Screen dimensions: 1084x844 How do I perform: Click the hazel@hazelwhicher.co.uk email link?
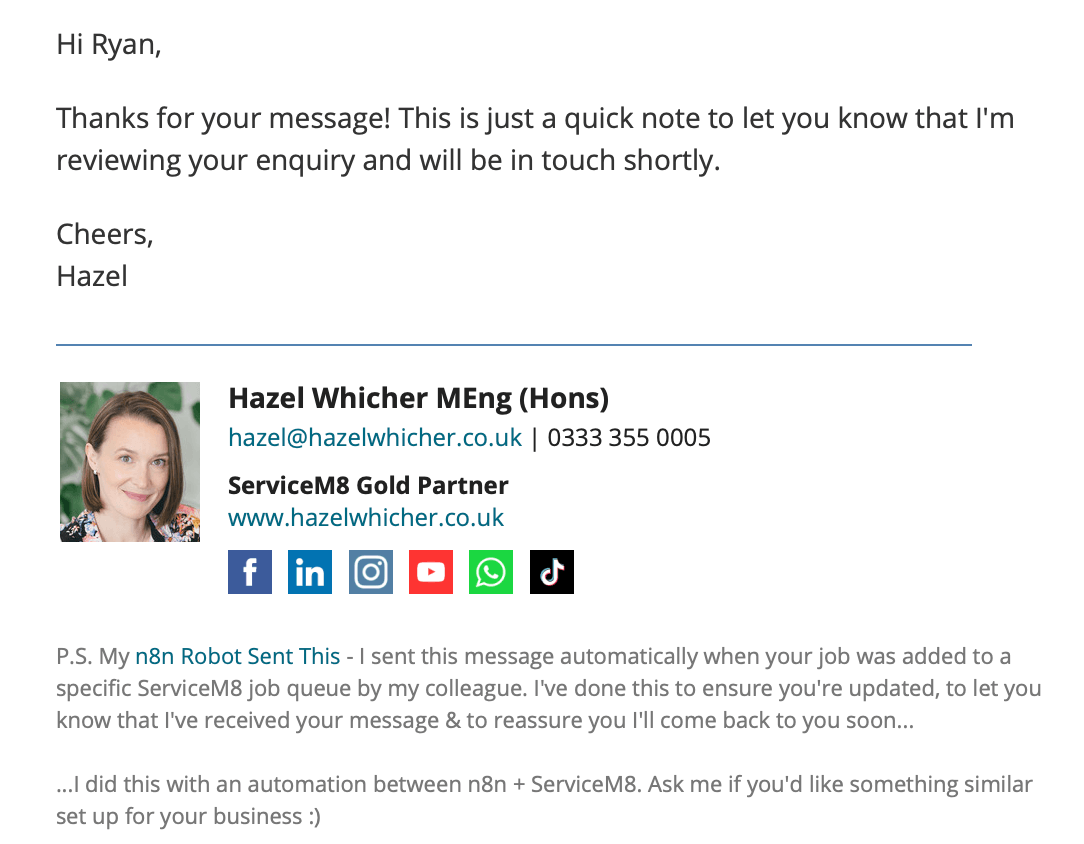click(x=375, y=438)
